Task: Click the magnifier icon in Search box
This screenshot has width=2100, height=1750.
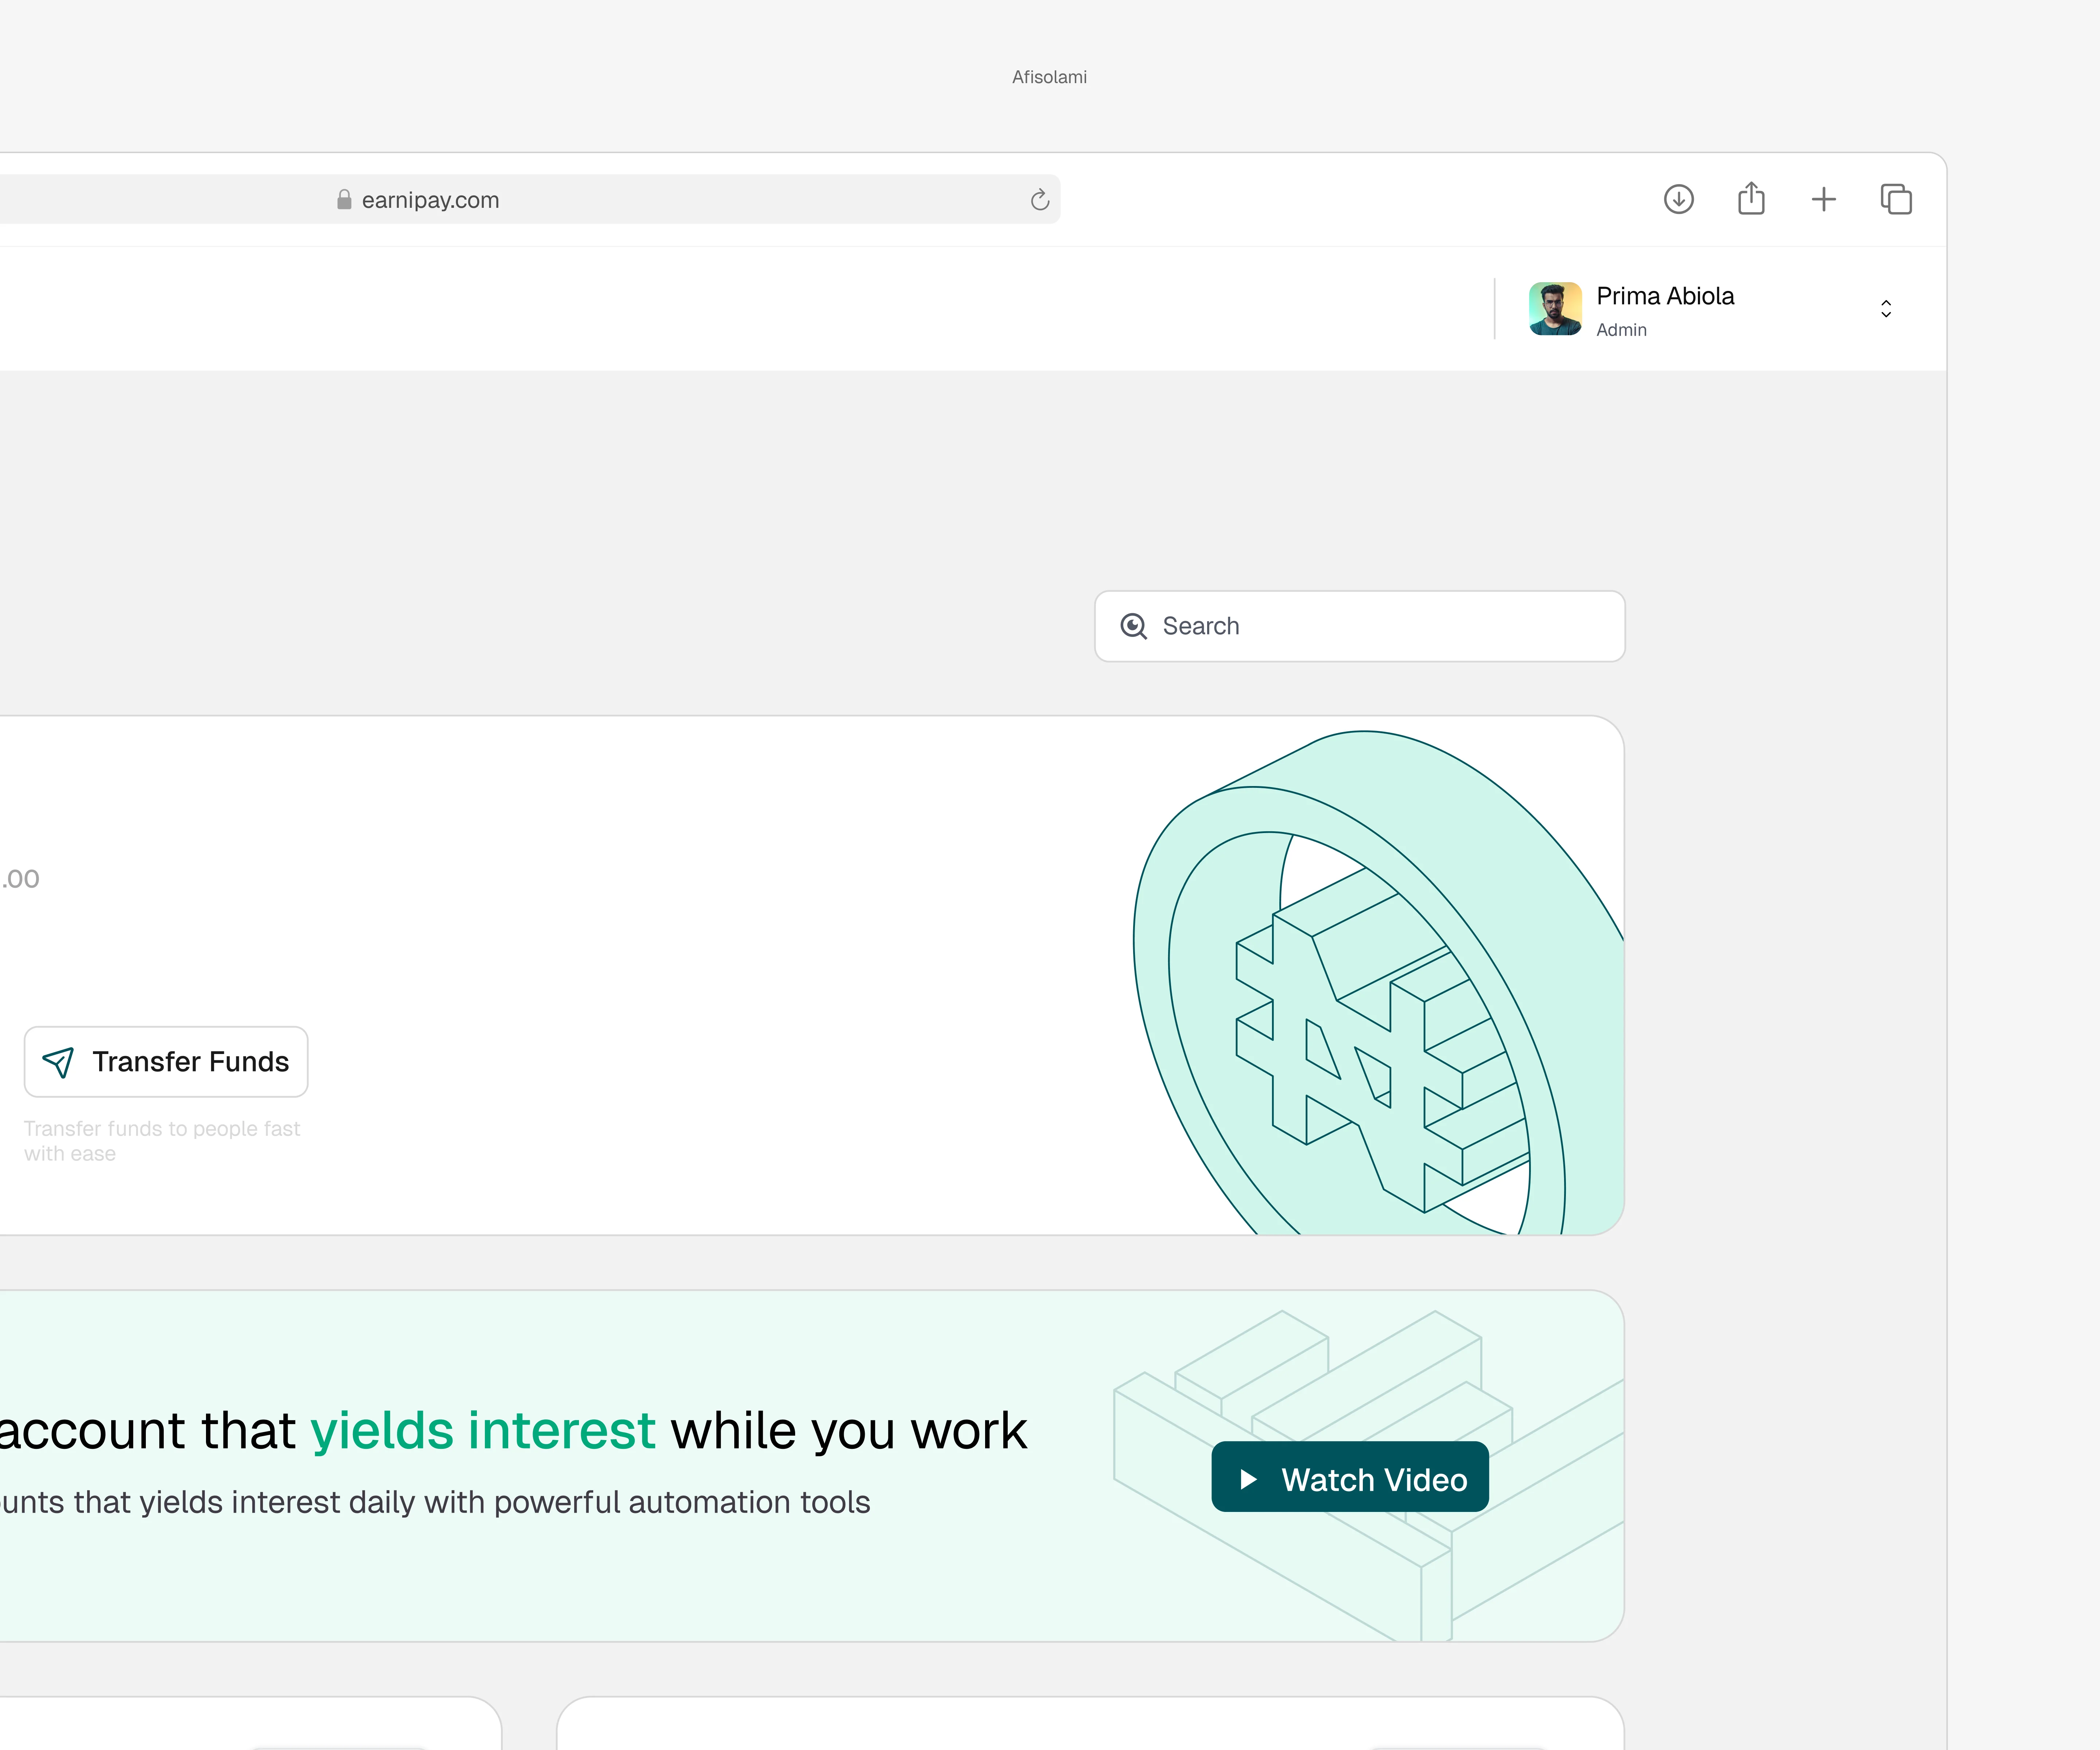Action: click(1133, 626)
